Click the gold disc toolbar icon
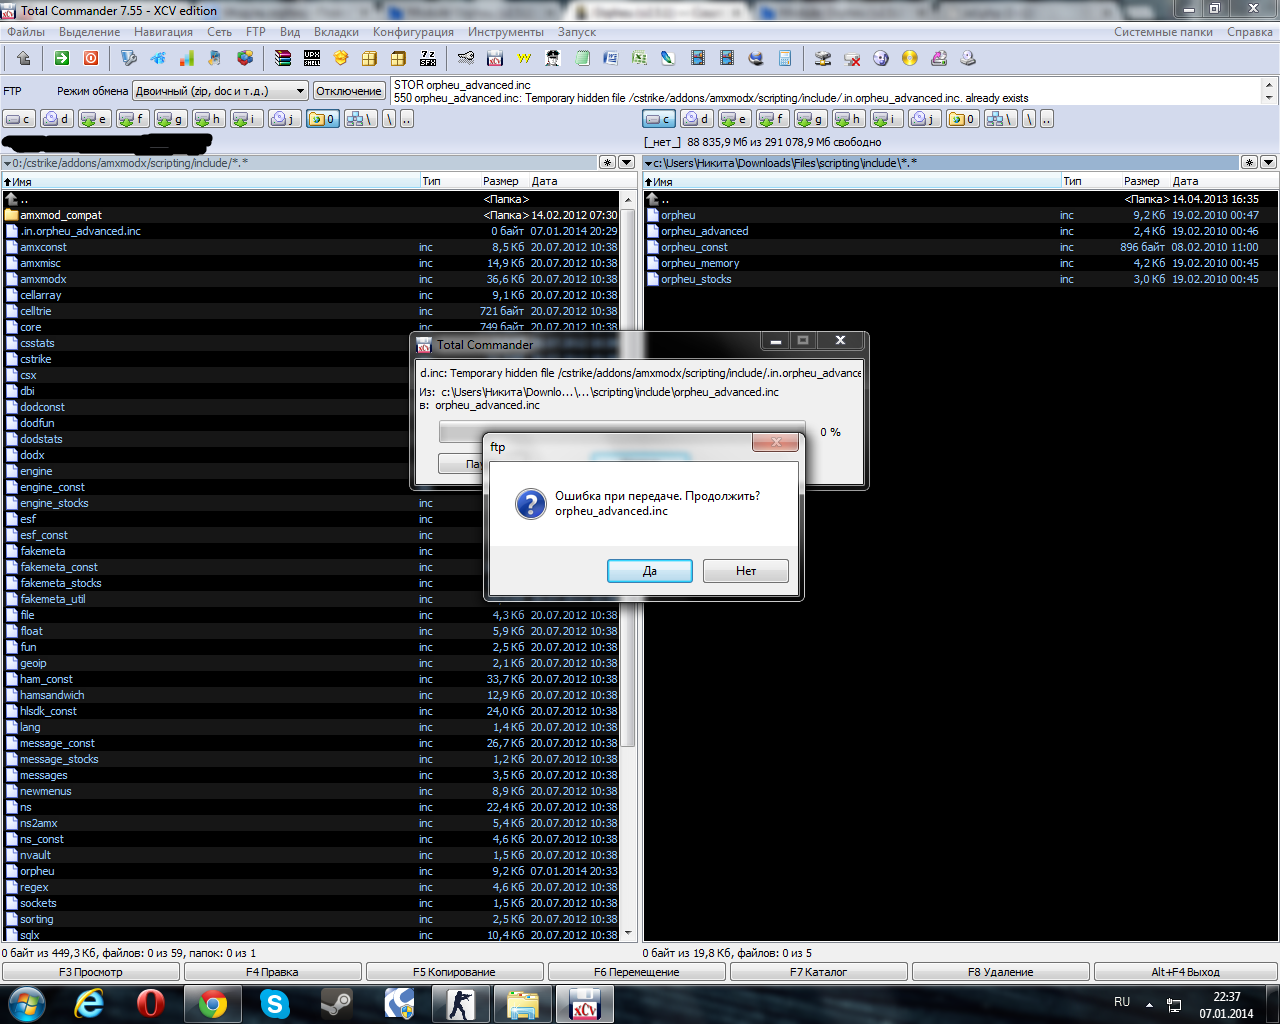Image resolution: width=1280 pixels, height=1024 pixels. point(909,58)
